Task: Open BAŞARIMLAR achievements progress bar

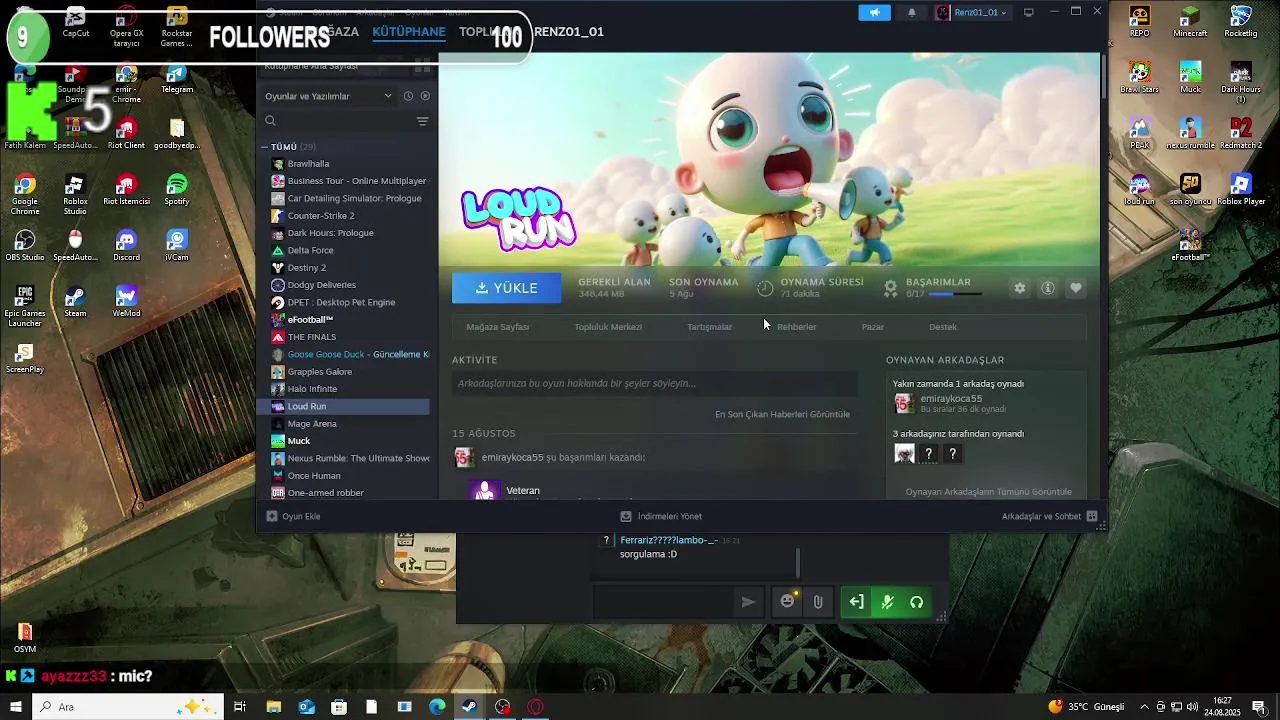Action: point(954,294)
